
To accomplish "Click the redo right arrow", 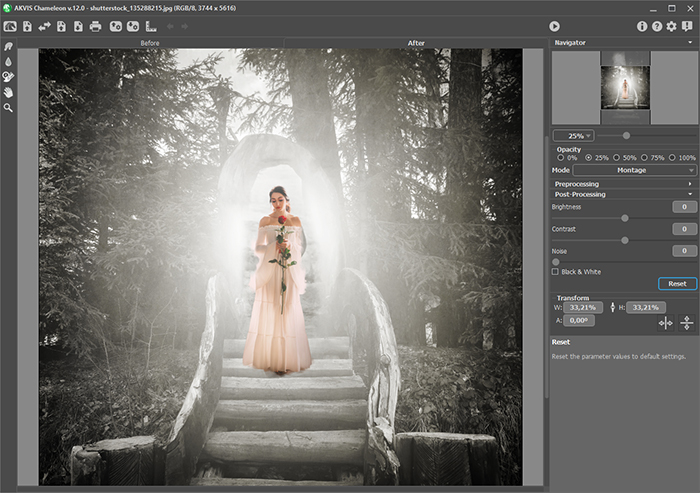I will click(184, 26).
